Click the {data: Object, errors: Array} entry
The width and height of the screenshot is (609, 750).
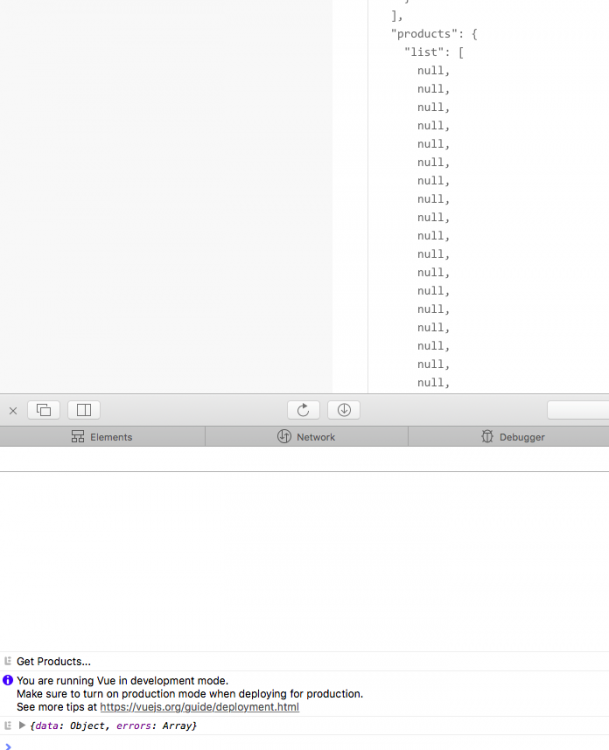point(113,726)
